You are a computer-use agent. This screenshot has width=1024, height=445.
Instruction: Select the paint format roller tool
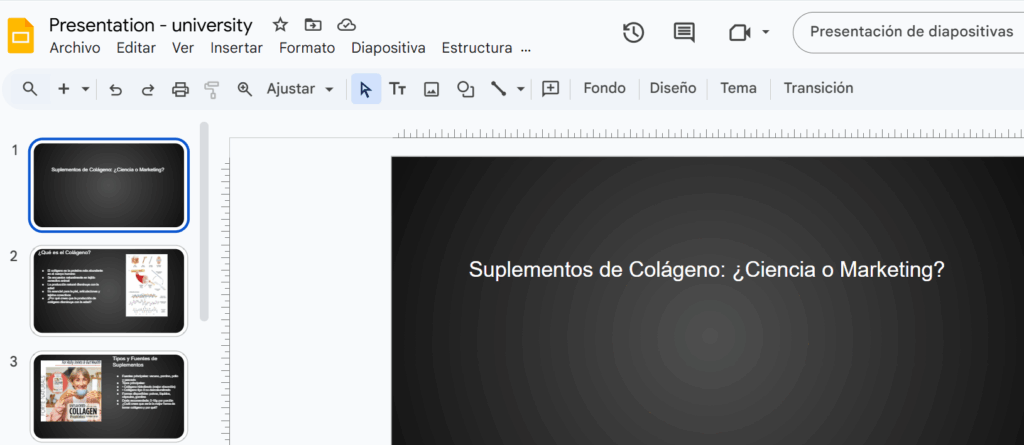(211, 89)
